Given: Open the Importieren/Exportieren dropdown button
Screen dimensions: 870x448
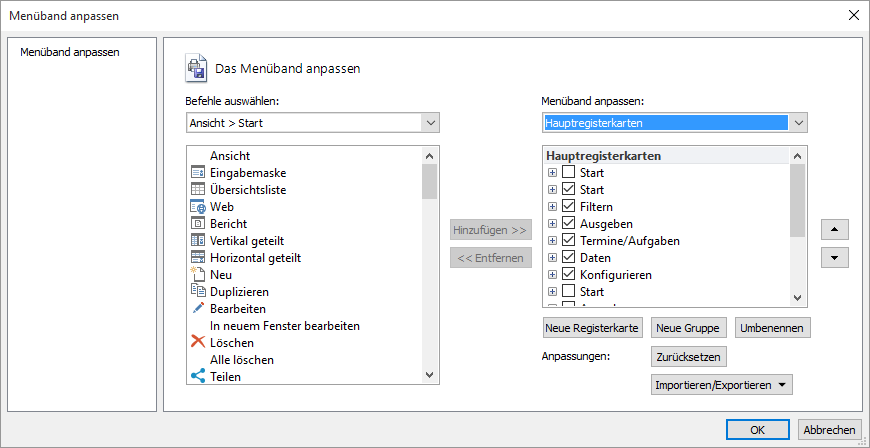Looking at the screenshot, I should click(720, 385).
